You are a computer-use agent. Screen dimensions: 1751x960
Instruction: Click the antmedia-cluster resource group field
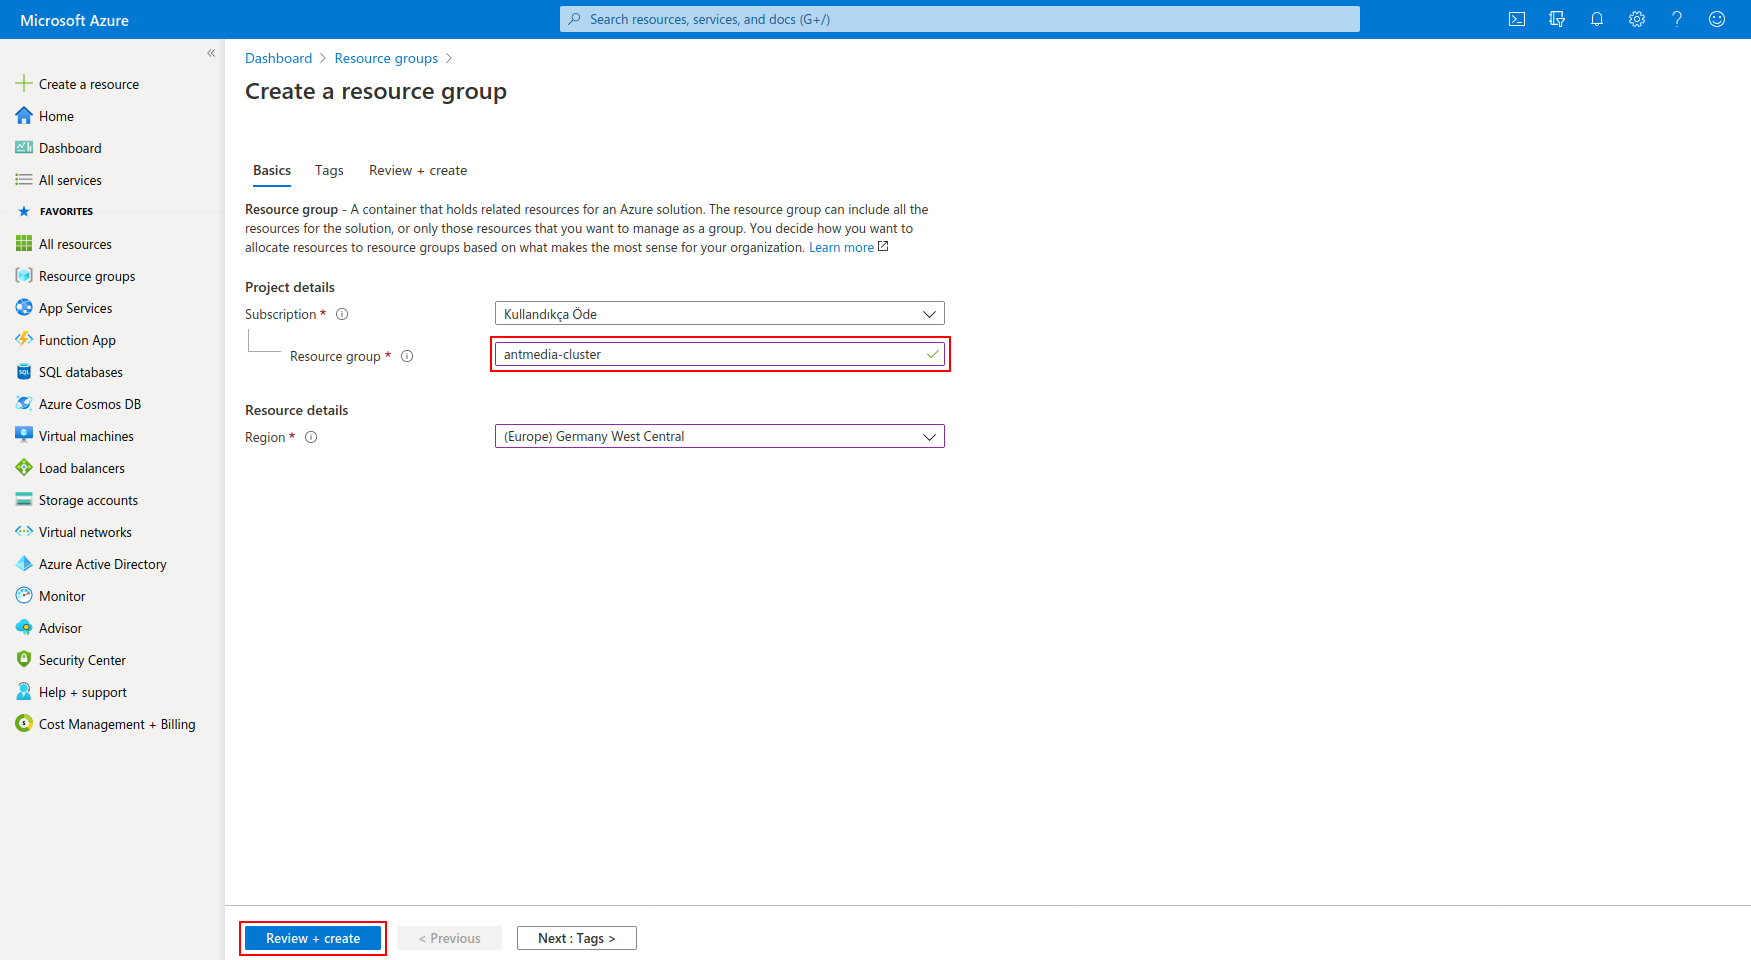720,354
